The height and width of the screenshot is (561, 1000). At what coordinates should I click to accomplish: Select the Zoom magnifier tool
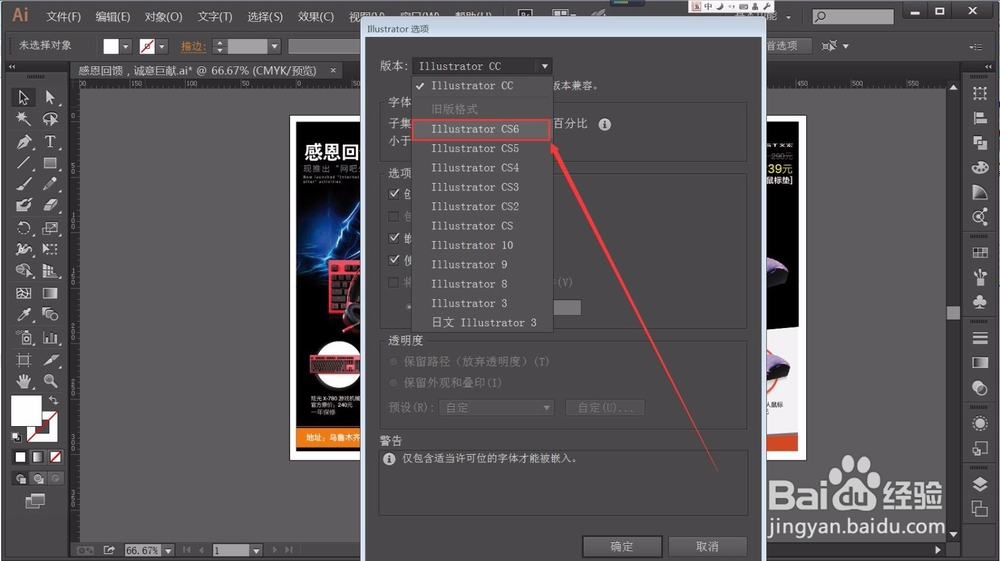(x=50, y=381)
